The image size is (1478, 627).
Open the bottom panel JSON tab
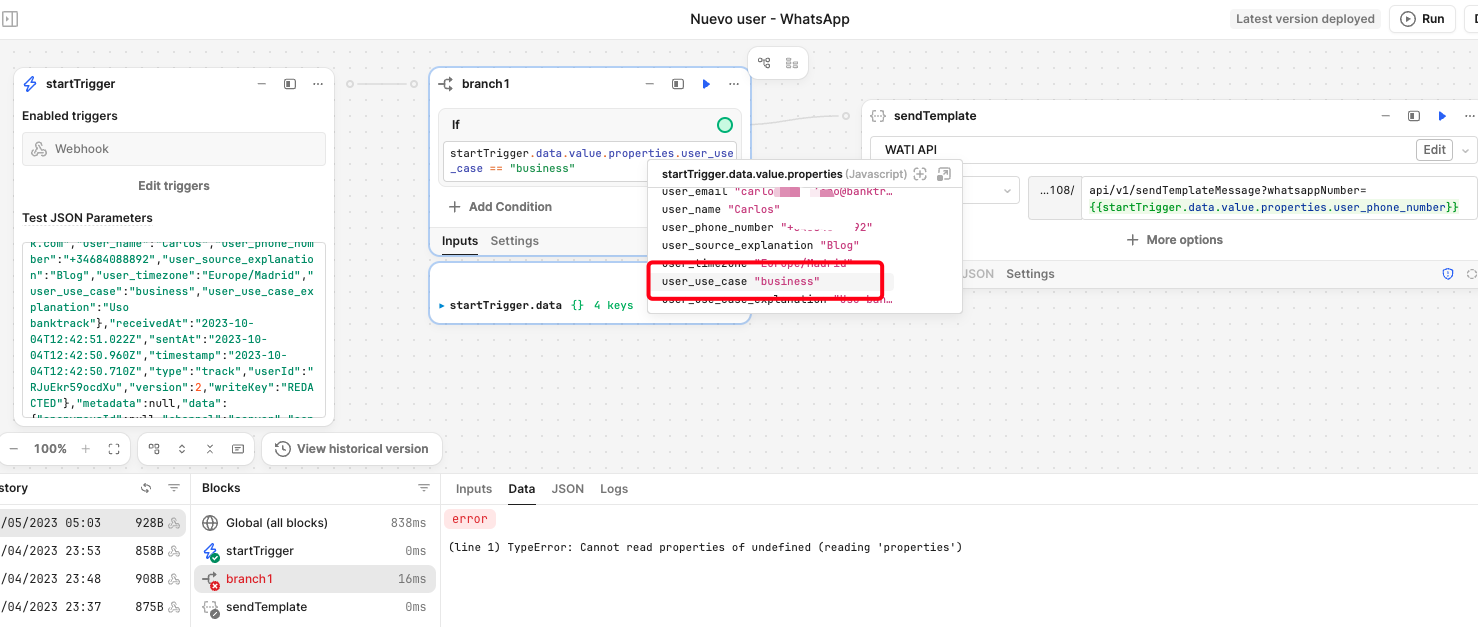coord(568,489)
